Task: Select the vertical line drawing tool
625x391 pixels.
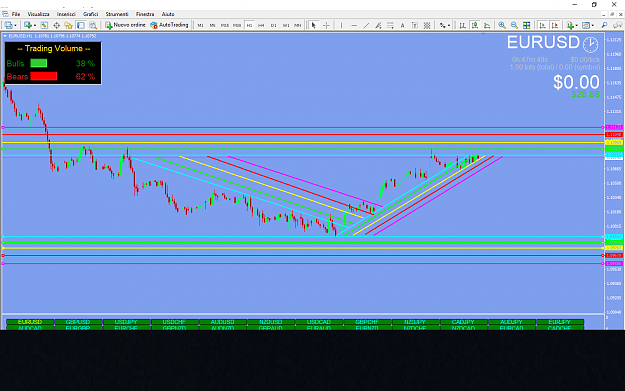Action: [341, 25]
